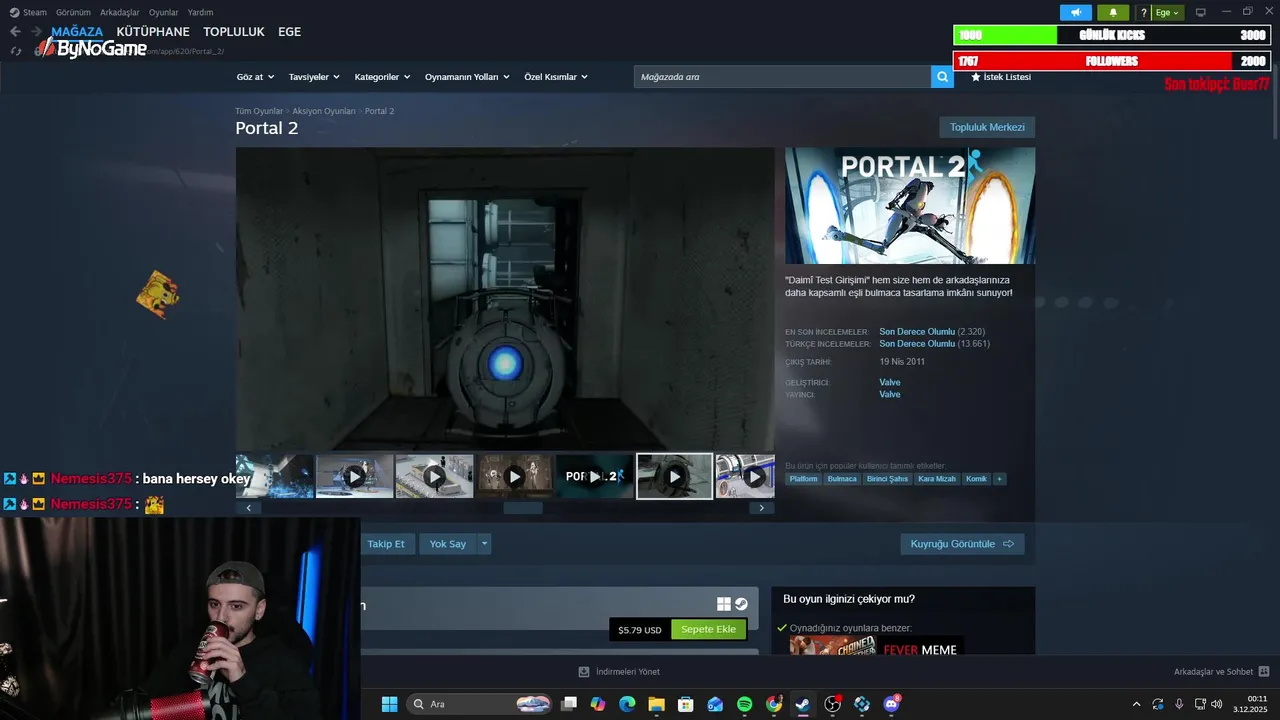Add Portal 2 with Sepete Ekle
Viewport: 1280px width, 720px height.
click(709, 630)
